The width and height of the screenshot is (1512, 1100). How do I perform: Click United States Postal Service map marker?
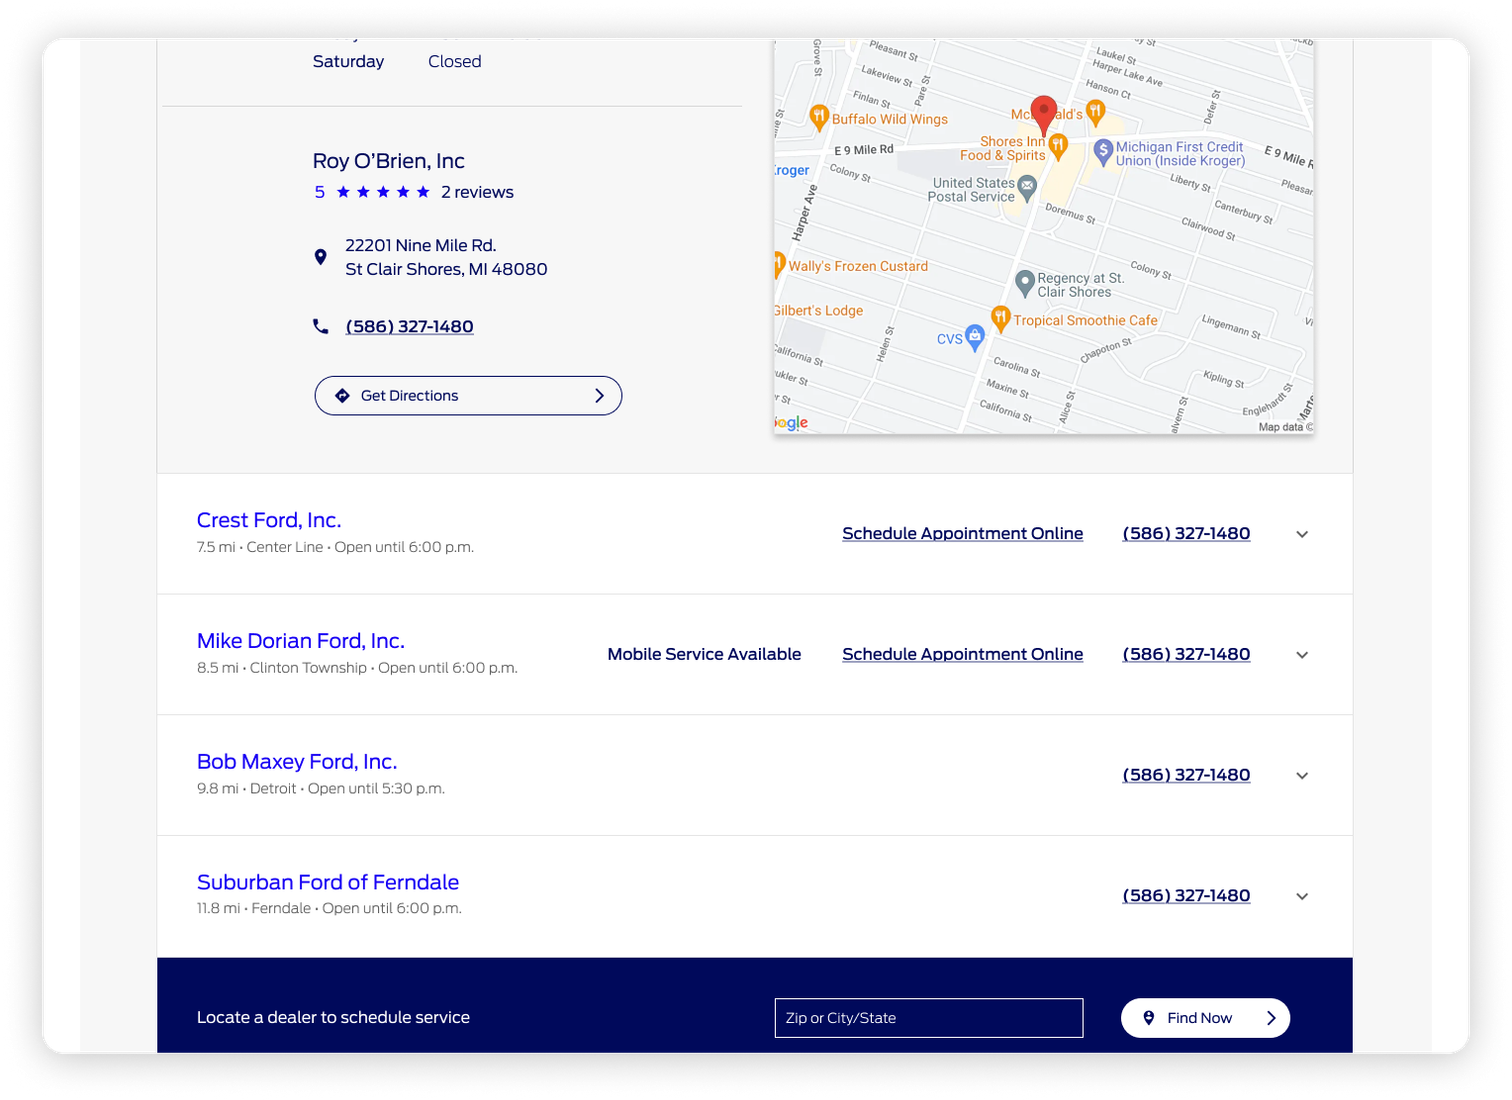1026,187
